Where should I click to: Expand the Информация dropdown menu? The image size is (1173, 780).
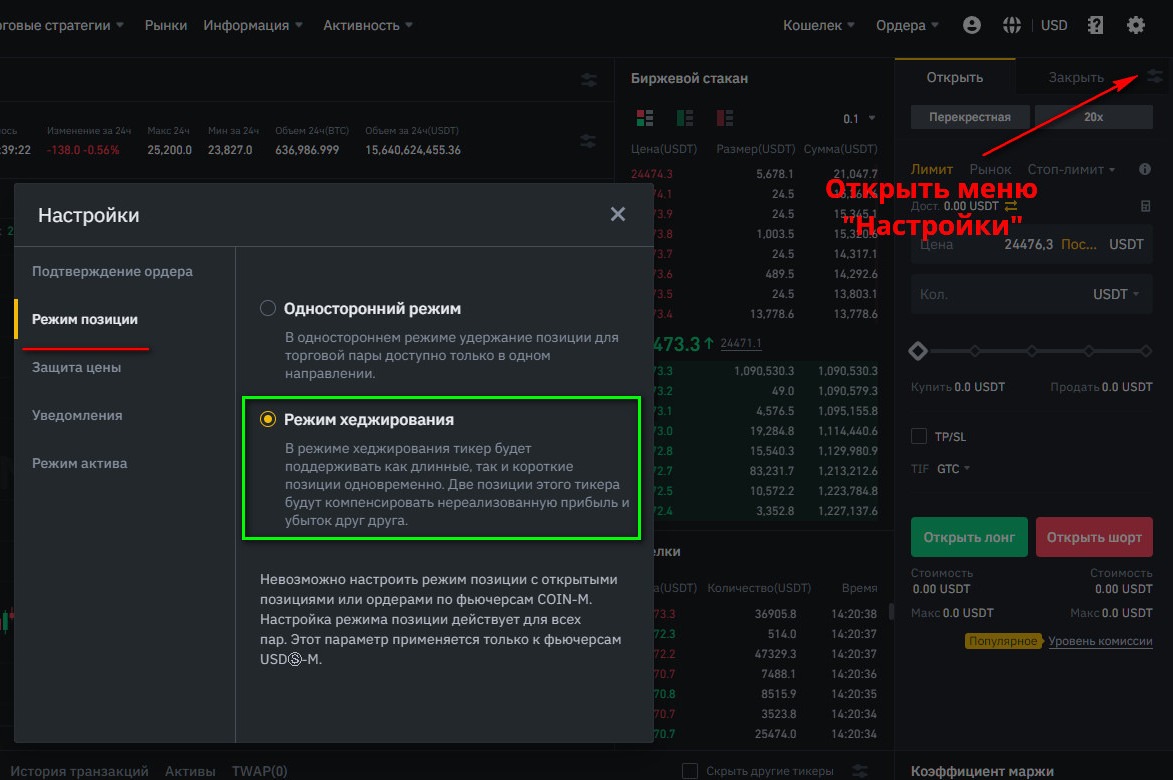pyautogui.click(x=253, y=25)
